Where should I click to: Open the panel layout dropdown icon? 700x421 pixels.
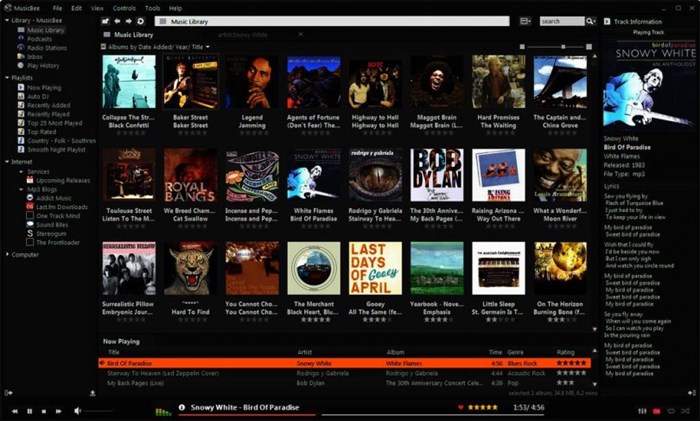click(525, 21)
